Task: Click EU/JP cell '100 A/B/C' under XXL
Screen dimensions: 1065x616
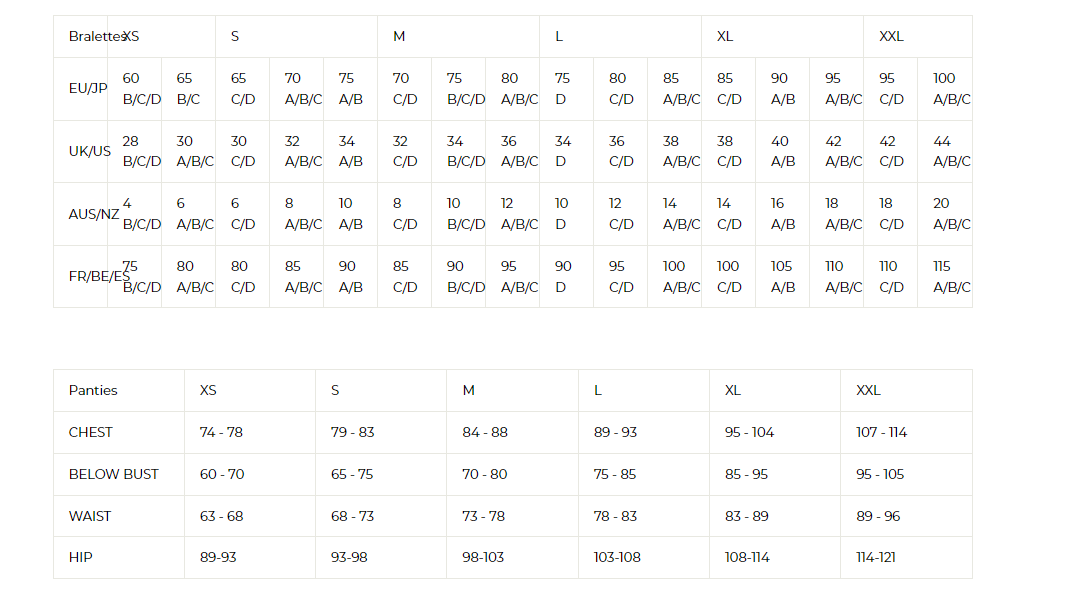Action: (945, 89)
